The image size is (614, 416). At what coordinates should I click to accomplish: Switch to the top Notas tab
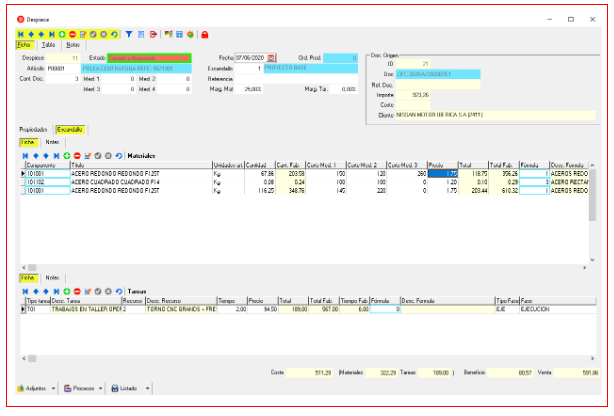[73, 45]
